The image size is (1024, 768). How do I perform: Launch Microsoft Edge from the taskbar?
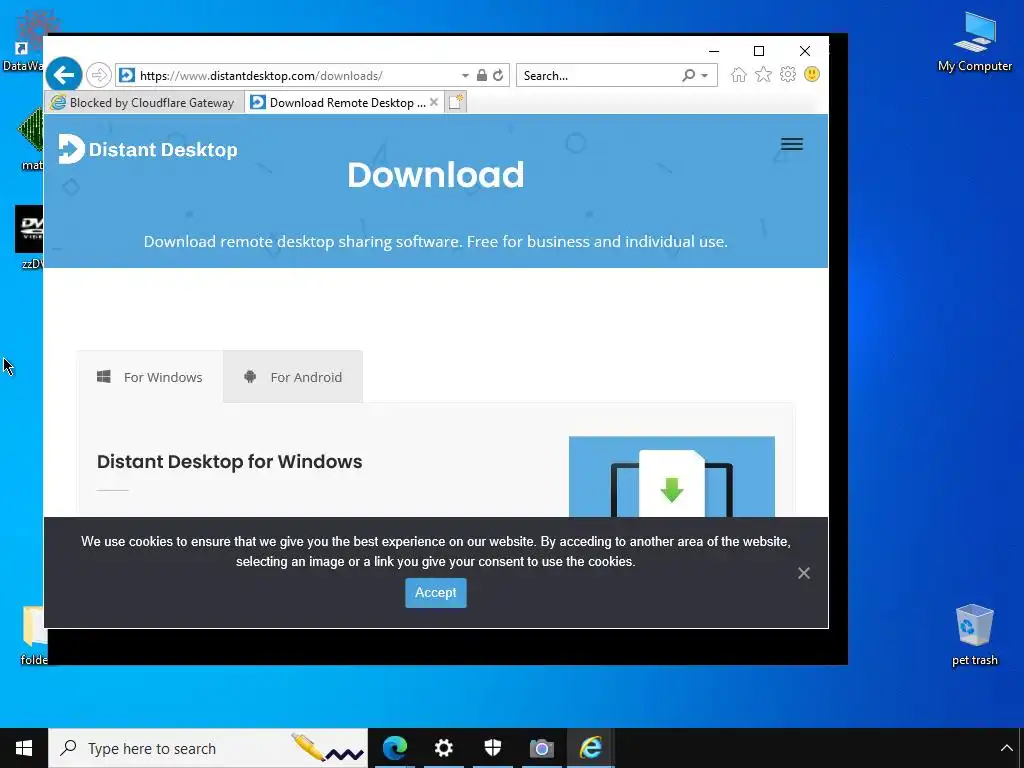(x=394, y=748)
